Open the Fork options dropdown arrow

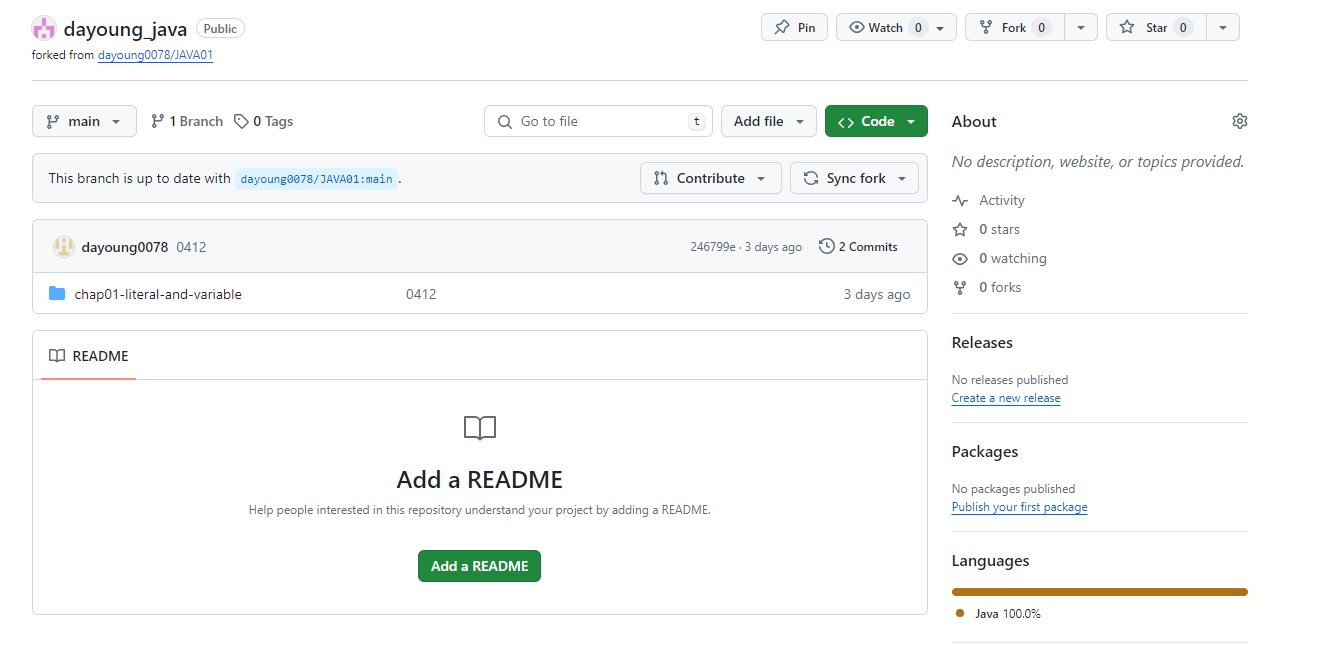click(x=1081, y=28)
